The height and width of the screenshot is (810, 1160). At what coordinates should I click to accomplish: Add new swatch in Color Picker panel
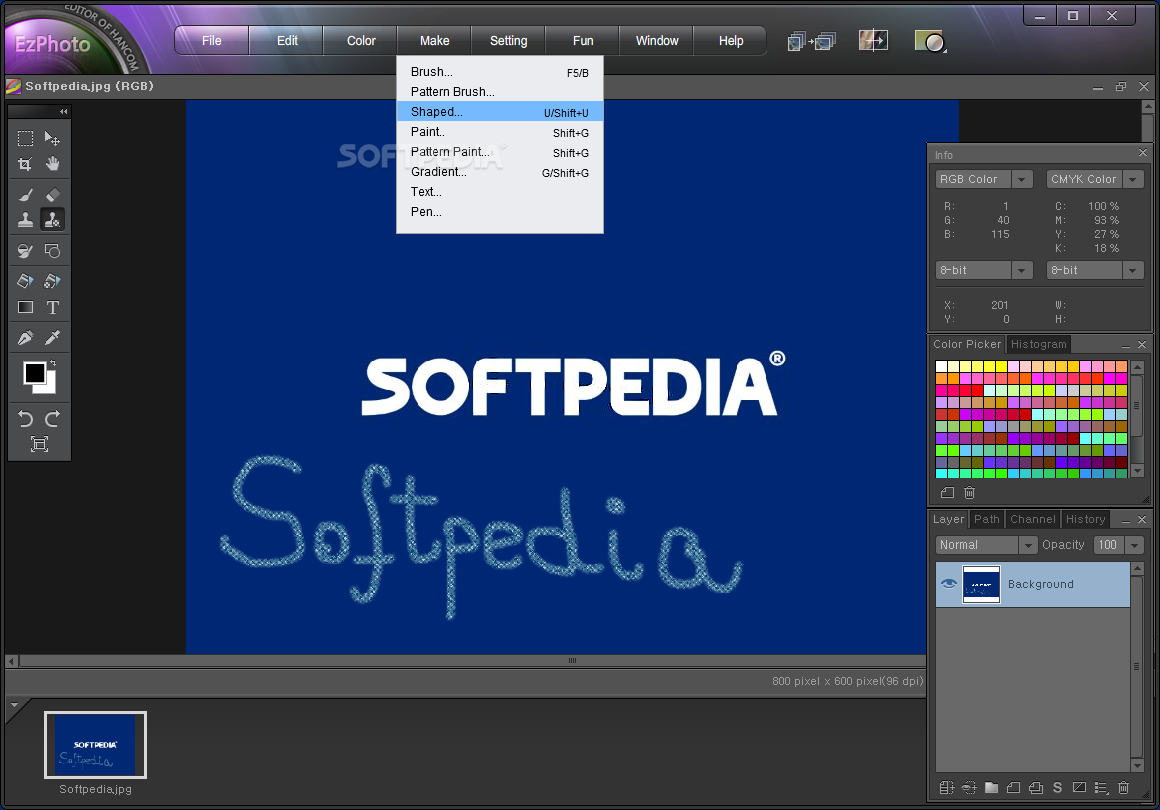(948, 493)
